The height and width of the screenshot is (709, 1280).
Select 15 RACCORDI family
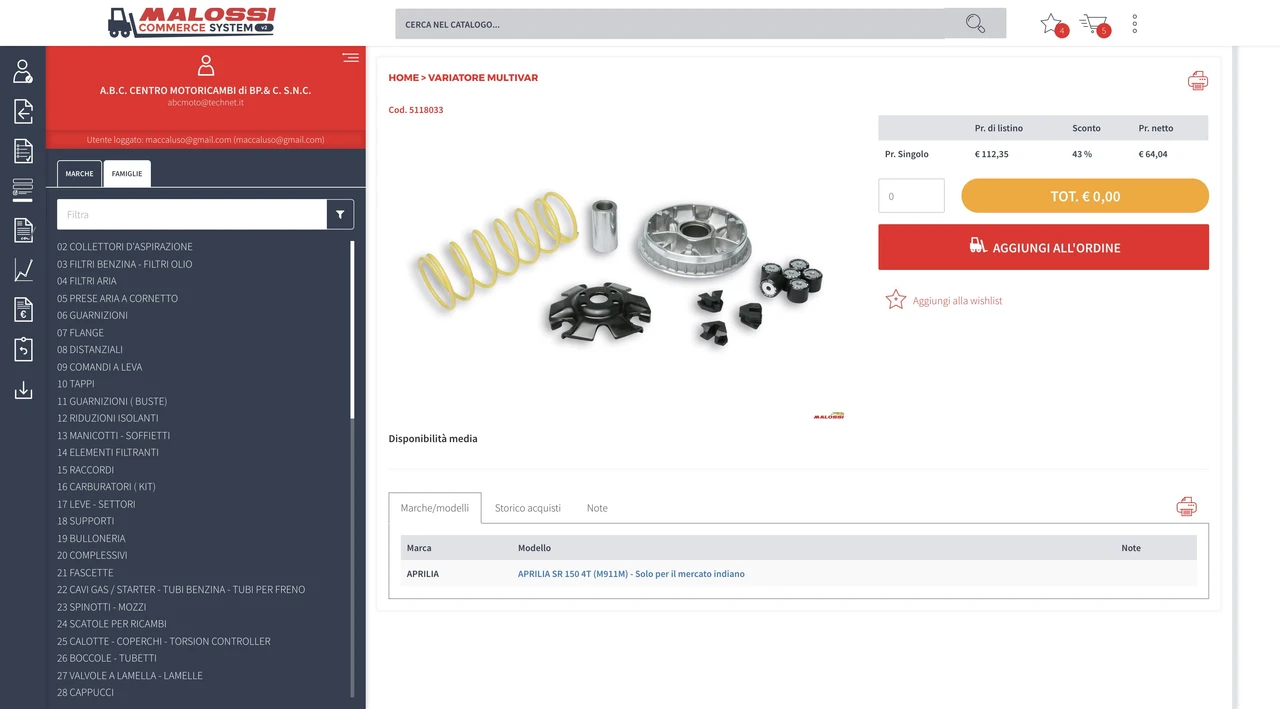(x=86, y=470)
